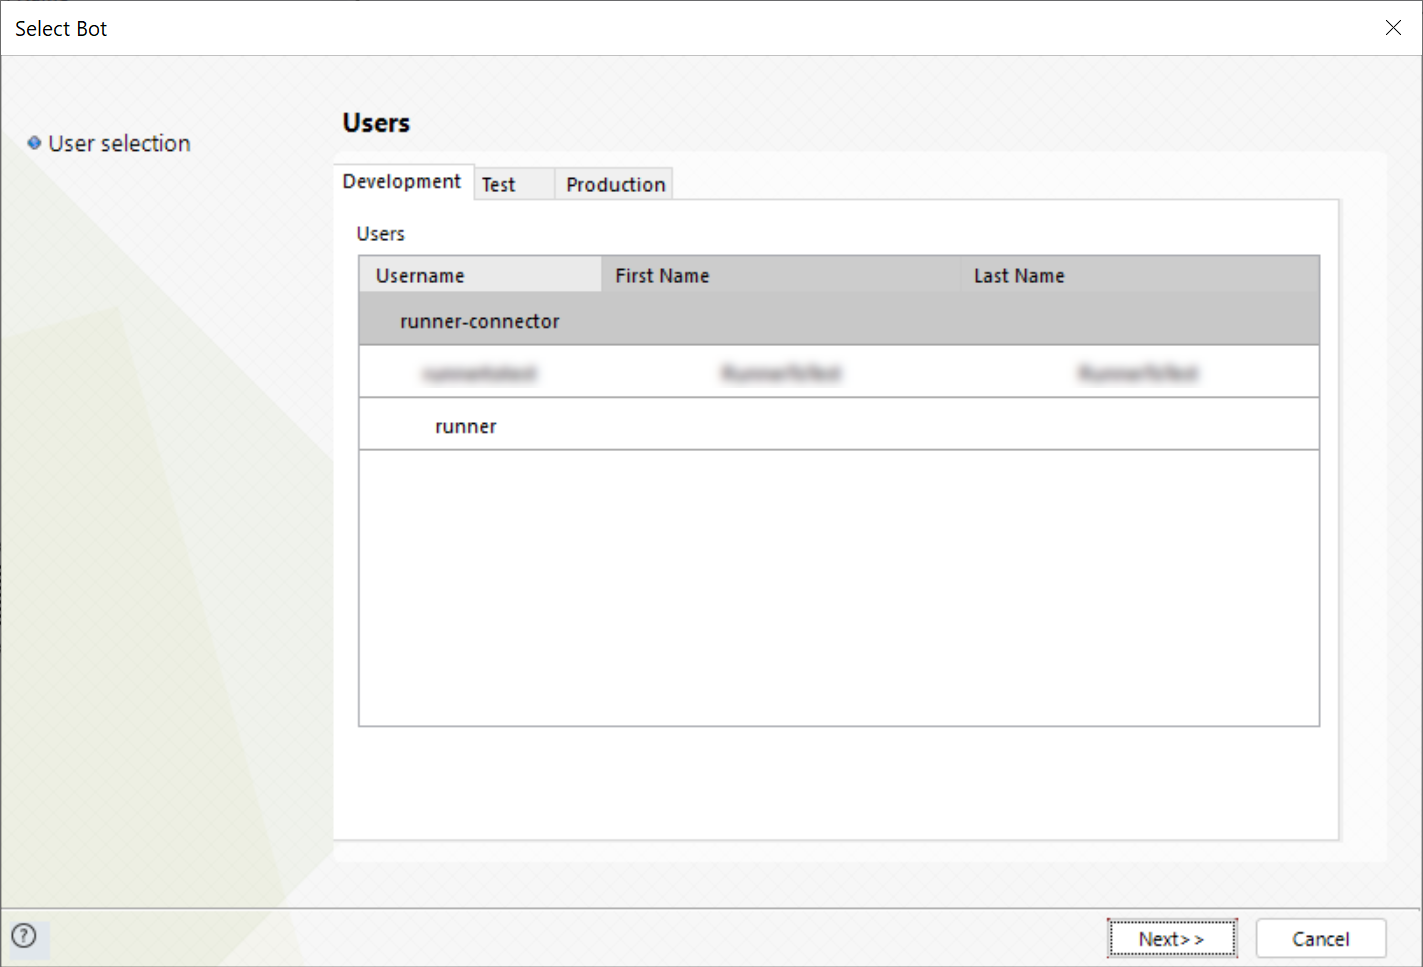Sort by the Last Name column header
The height and width of the screenshot is (967, 1423).
click(x=1140, y=275)
